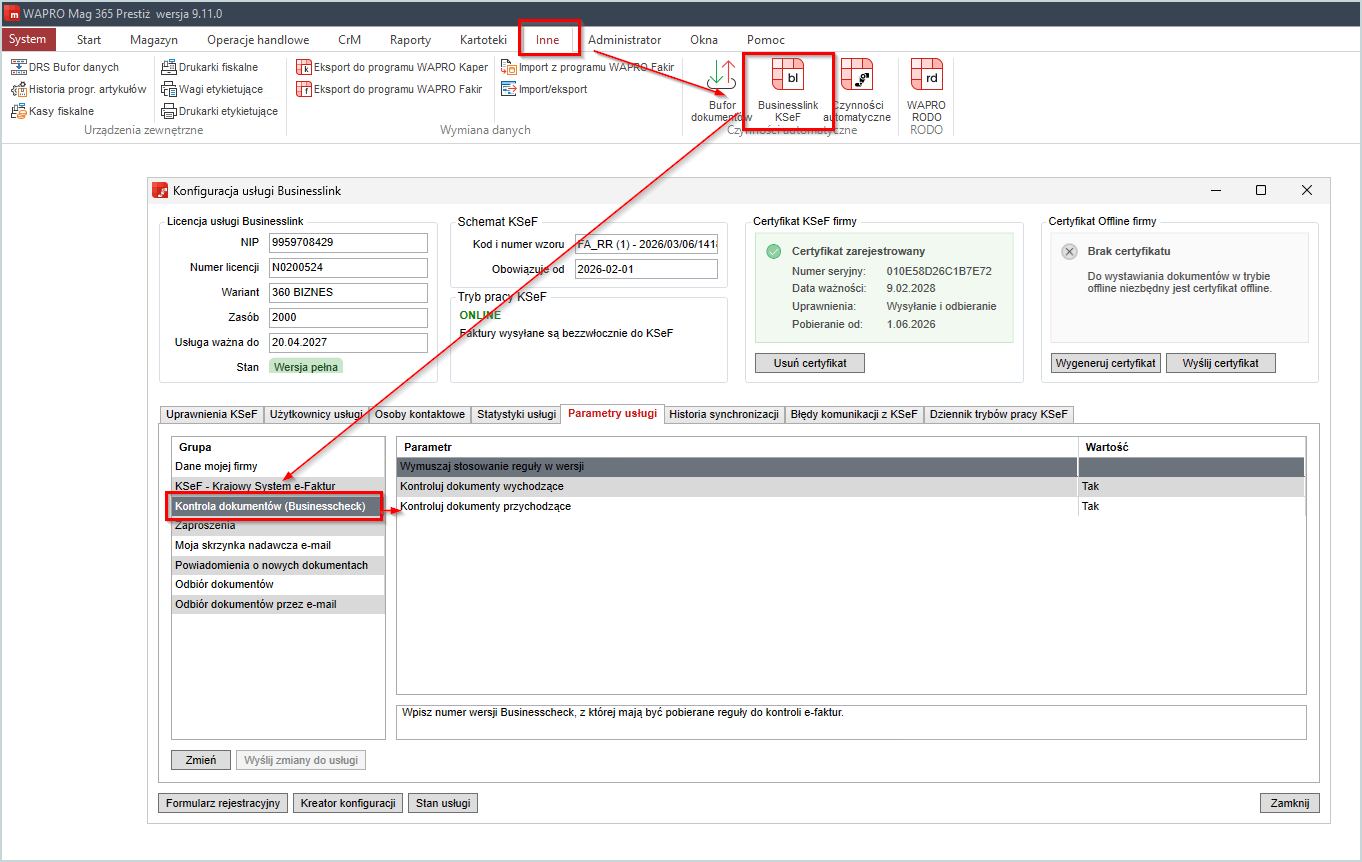Select Dane mojej firmy group
Viewport: 1362px width, 862px height.
click(x=278, y=466)
